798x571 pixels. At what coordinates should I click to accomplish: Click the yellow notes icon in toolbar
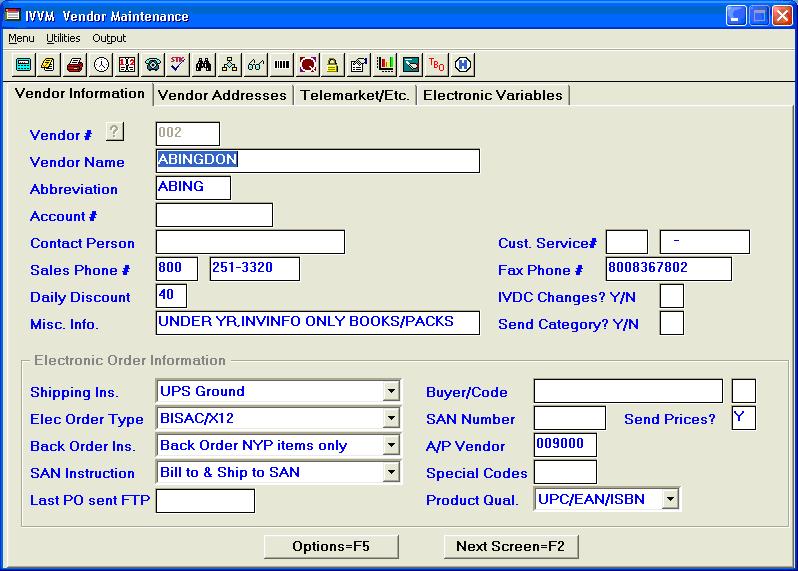point(49,65)
